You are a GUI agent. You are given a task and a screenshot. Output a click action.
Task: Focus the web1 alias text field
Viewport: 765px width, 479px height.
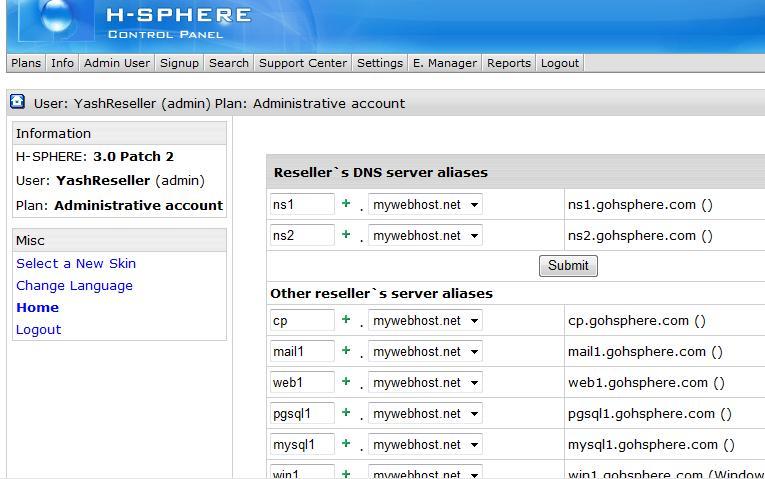(302, 382)
